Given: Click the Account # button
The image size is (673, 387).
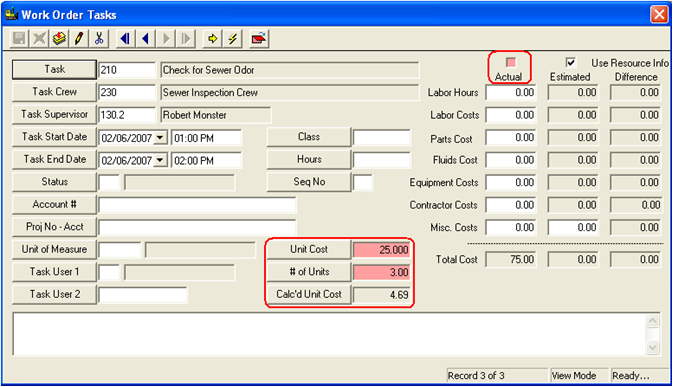Looking at the screenshot, I should pyautogui.click(x=54, y=204).
